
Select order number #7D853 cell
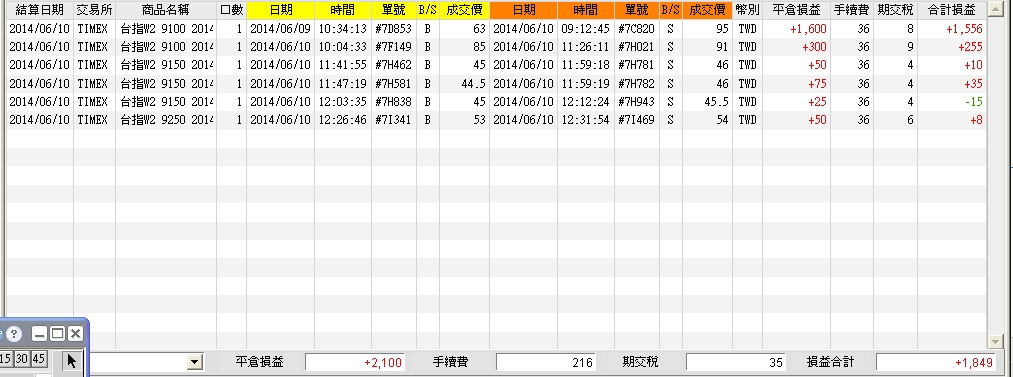pos(393,29)
